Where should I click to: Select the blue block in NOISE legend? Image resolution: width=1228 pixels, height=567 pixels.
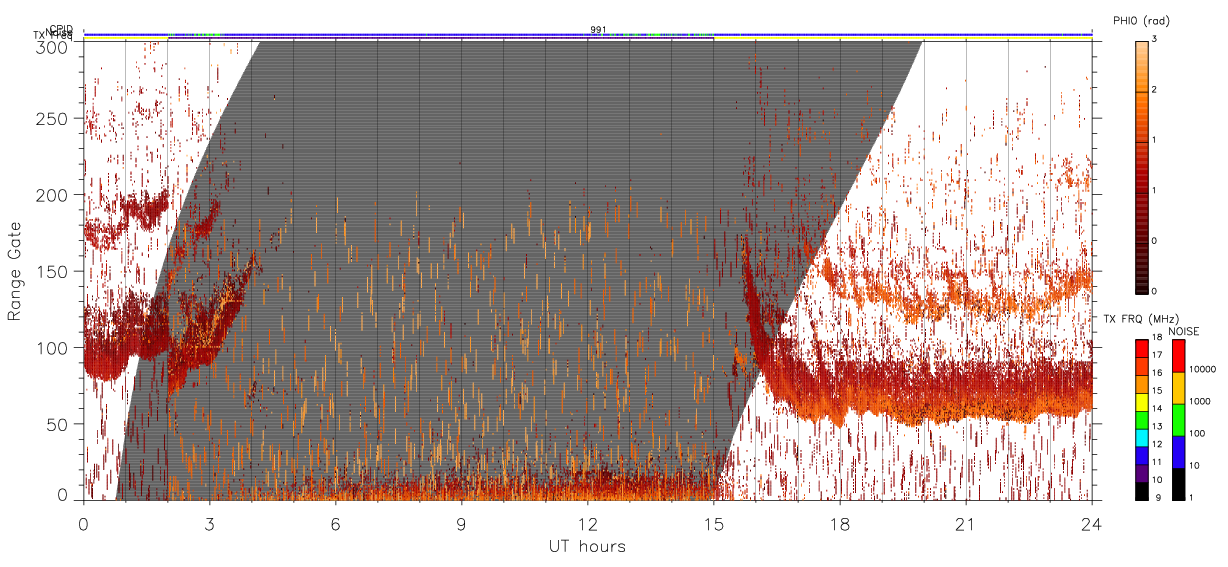1179,451
